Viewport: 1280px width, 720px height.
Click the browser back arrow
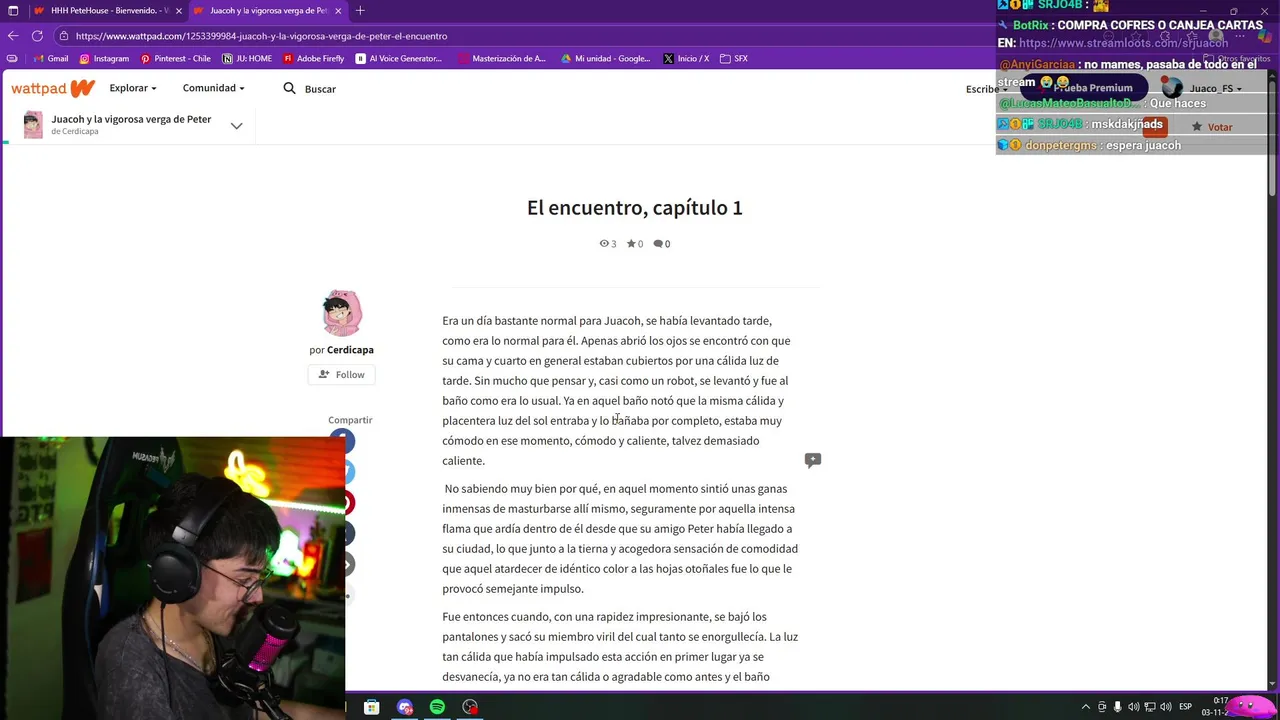[x=13, y=36]
